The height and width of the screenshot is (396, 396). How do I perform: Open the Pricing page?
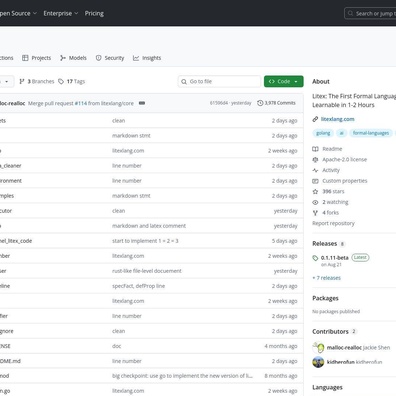click(x=94, y=13)
